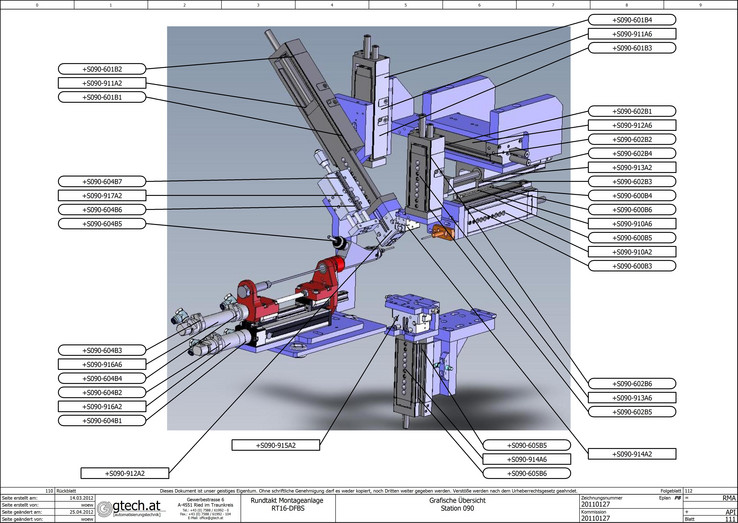This screenshot has width=738, height=523.
Task: Click the Grafische Übersicht Station 090 title
Action: [x=457, y=504]
